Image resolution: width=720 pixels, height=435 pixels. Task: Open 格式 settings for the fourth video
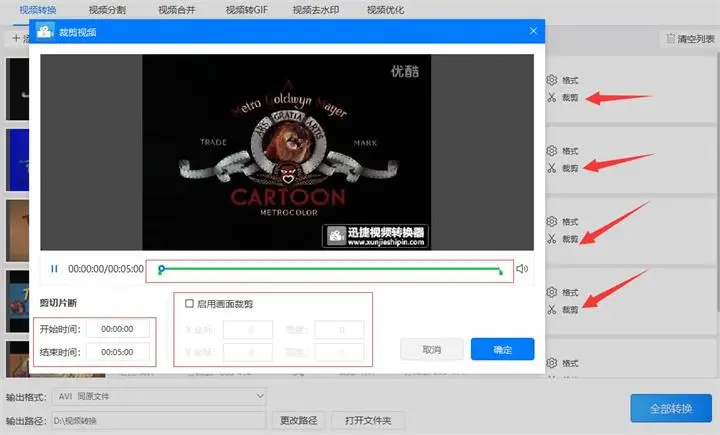point(563,292)
